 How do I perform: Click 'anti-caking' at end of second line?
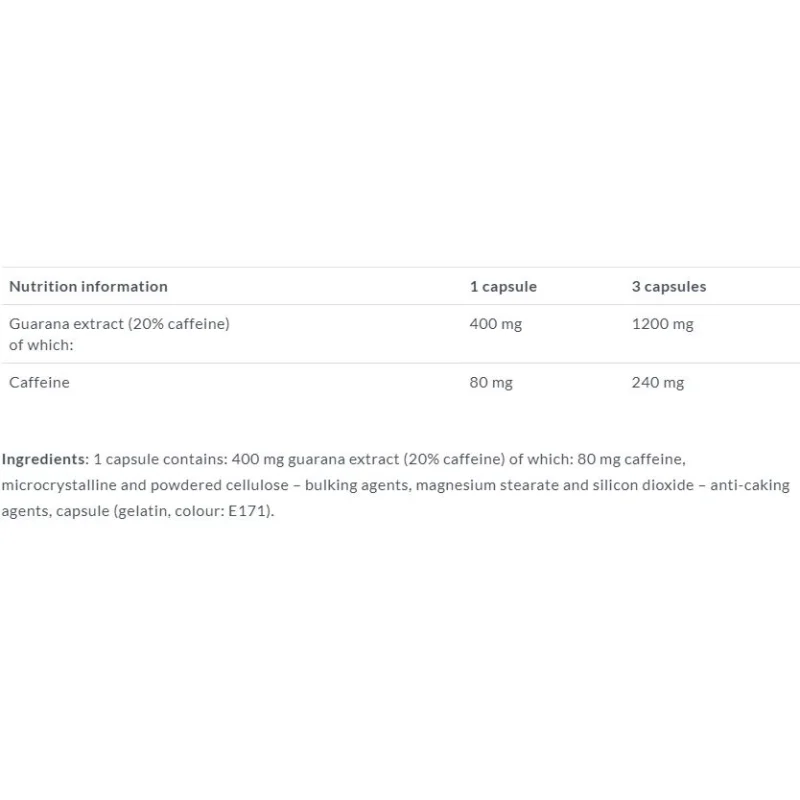[750, 485]
